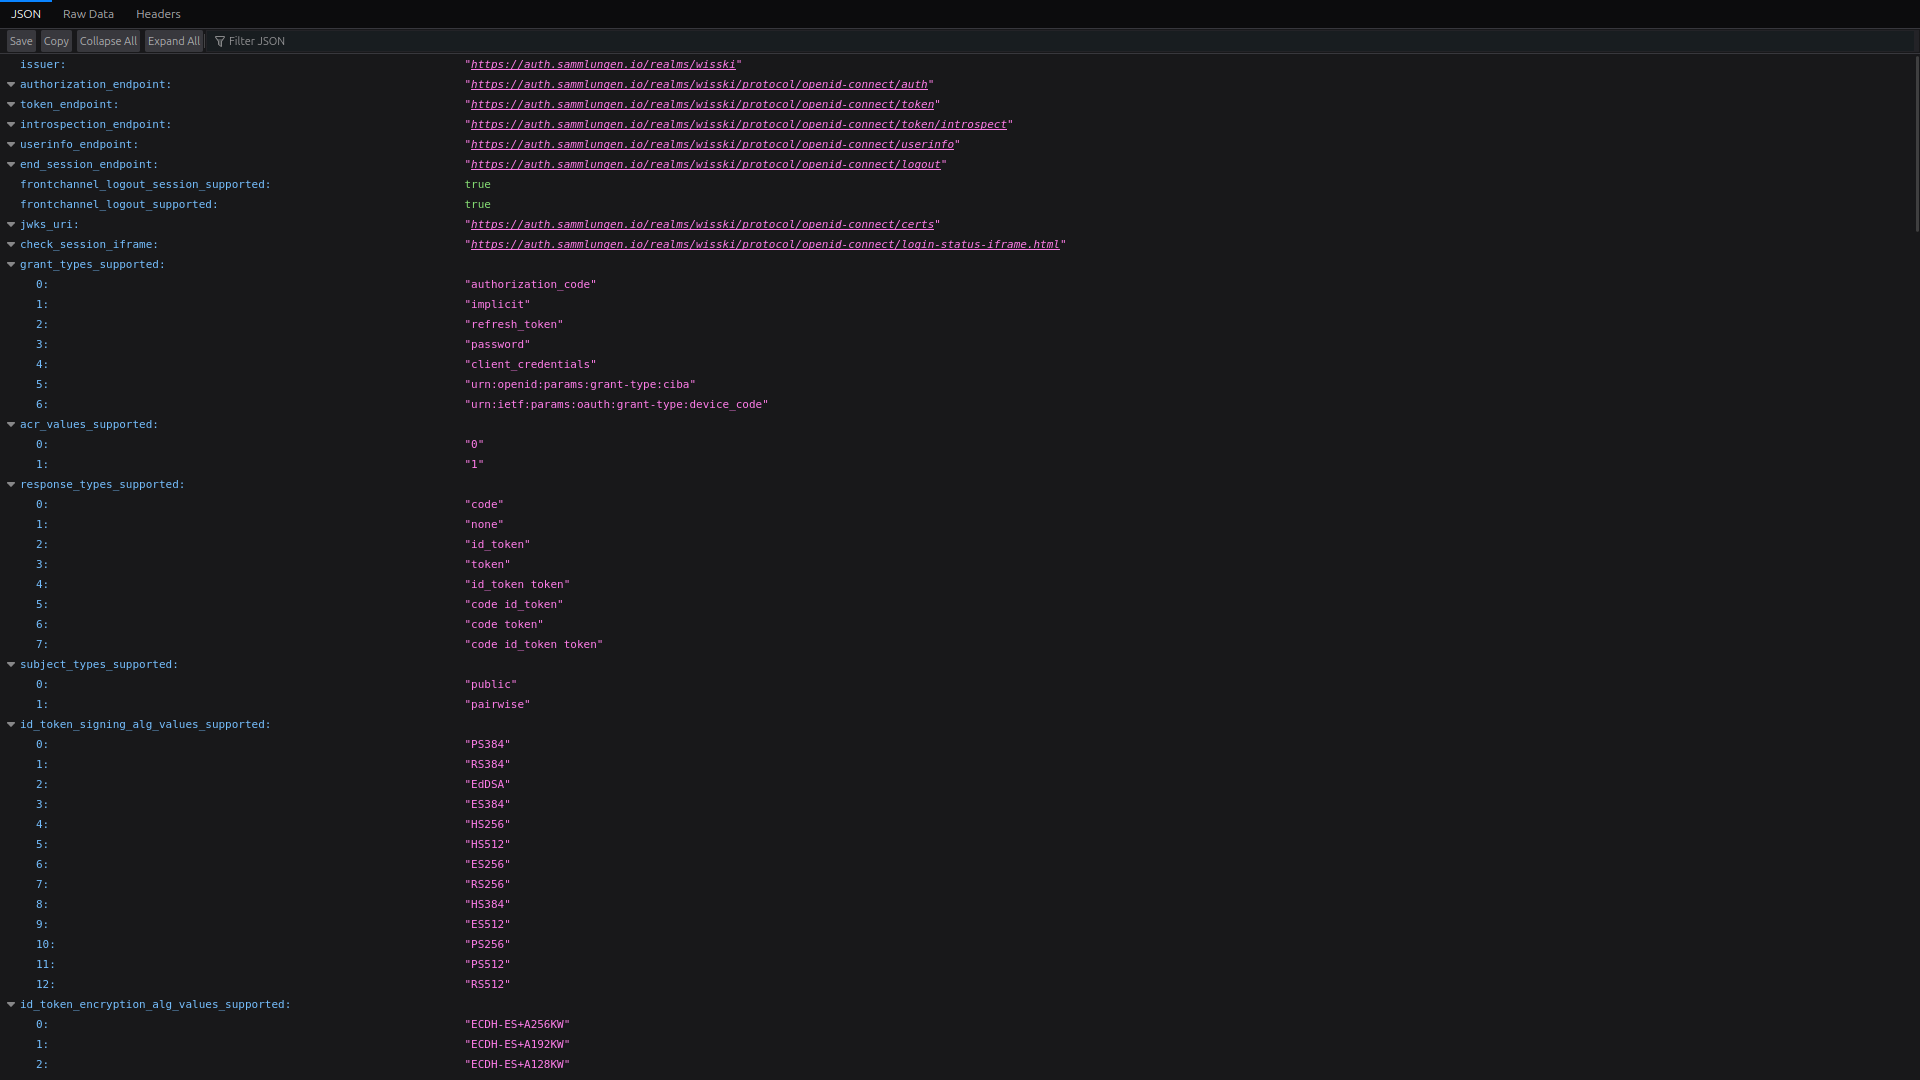The width and height of the screenshot is (1920, 1080).
Task: Click the filter funnel icon
Action: click(219, 41)
